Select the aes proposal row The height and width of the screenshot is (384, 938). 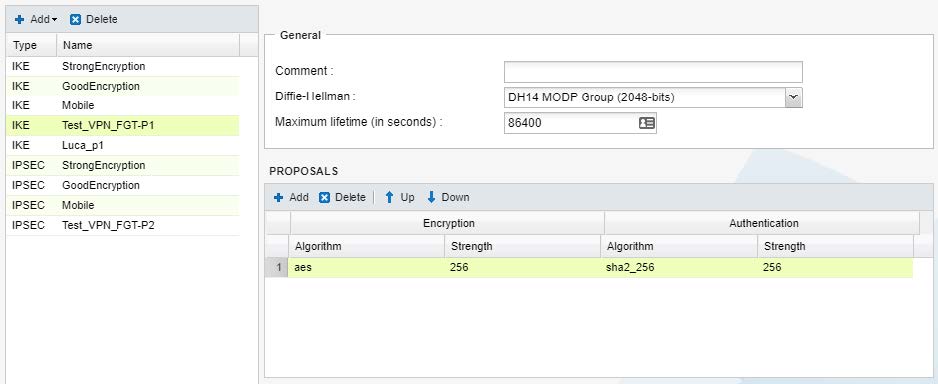(x=589, y=267)
